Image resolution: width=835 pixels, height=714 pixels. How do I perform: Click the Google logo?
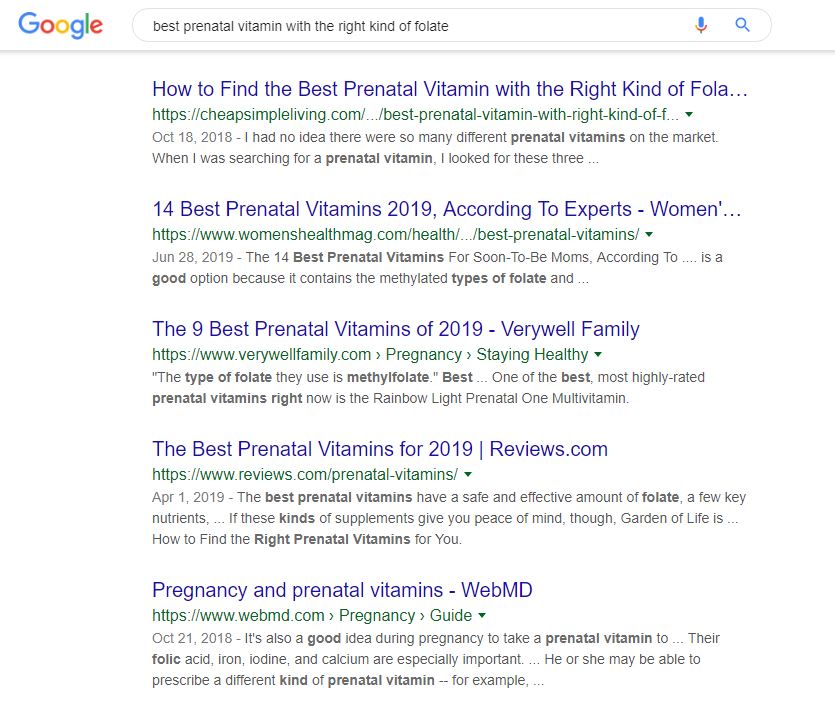click(x=60, y=25)
